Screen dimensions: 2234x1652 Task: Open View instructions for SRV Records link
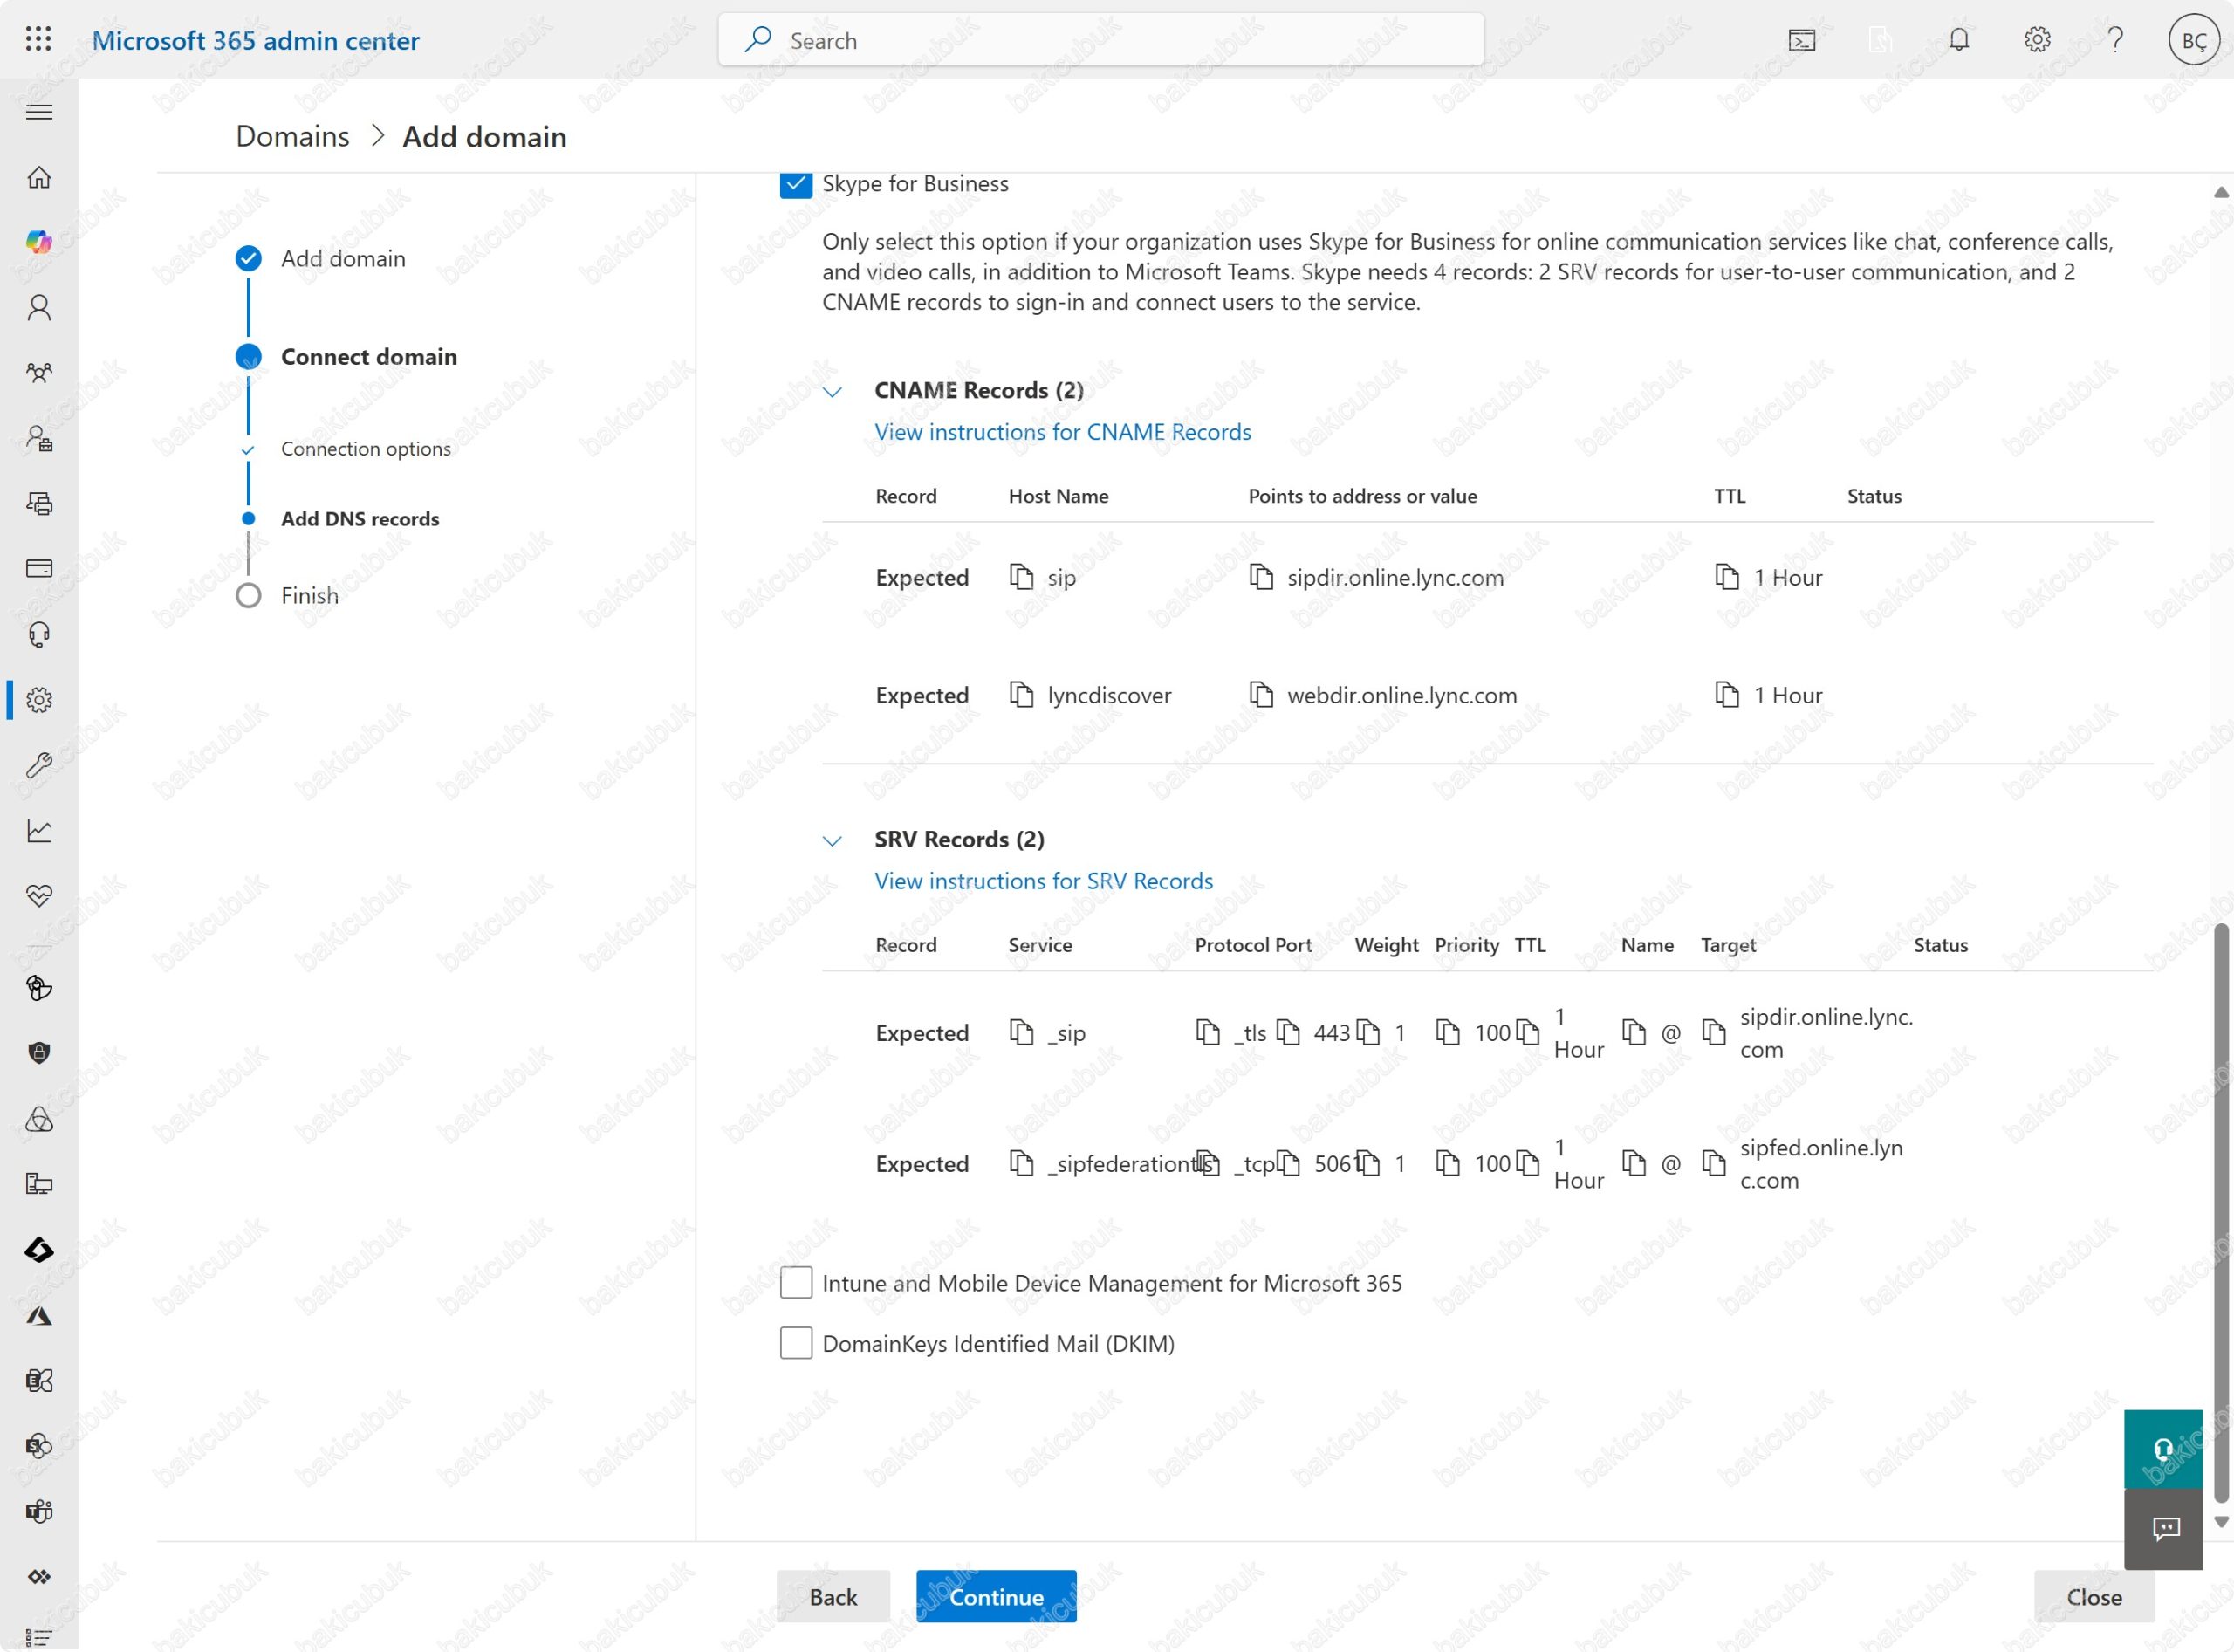pyautogui.click(x=1043, y=881)
